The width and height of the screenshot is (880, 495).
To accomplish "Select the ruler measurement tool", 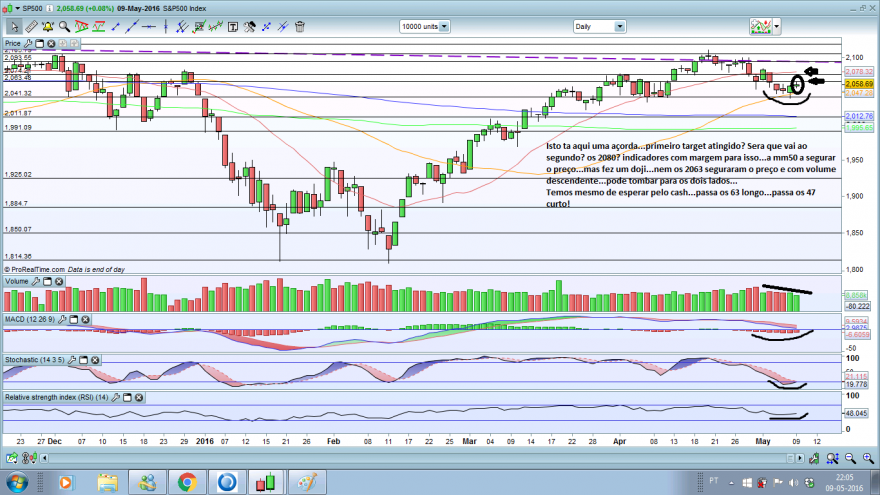I will coord(31,26).
